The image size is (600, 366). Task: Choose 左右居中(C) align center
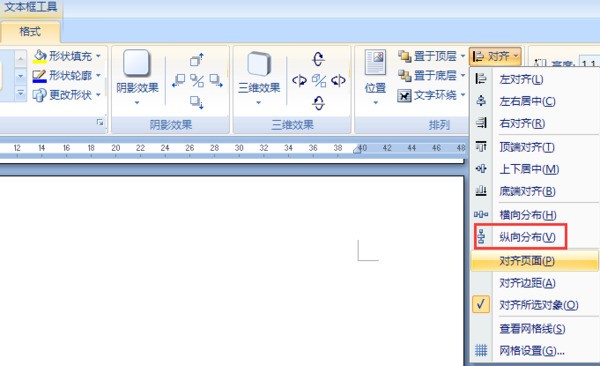(535, 101)
